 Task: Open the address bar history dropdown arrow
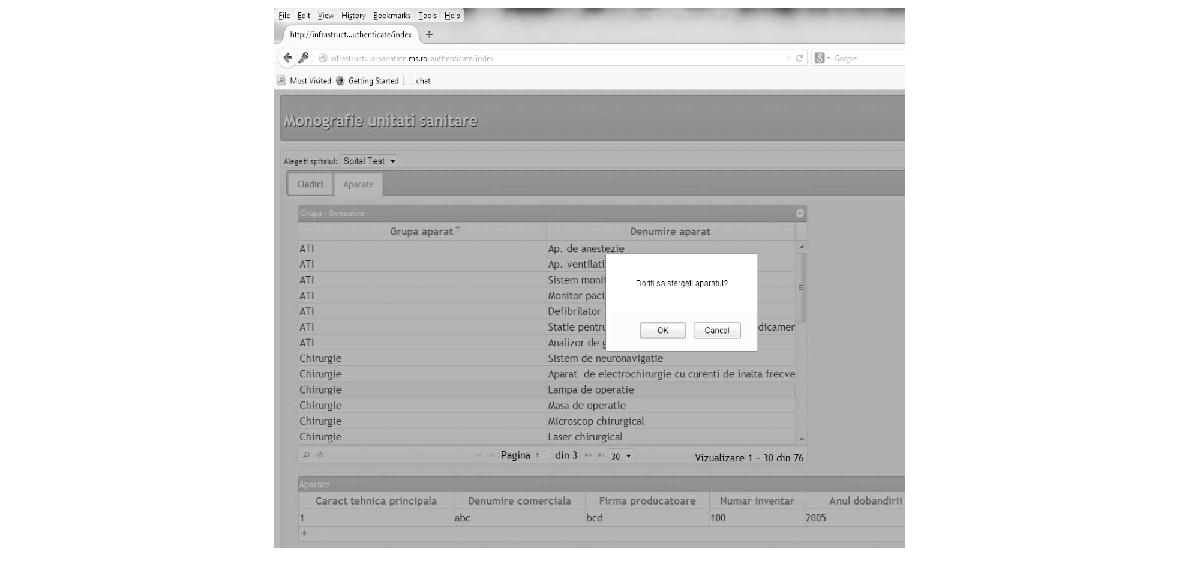pyautogui.click(x=789, y=58)
